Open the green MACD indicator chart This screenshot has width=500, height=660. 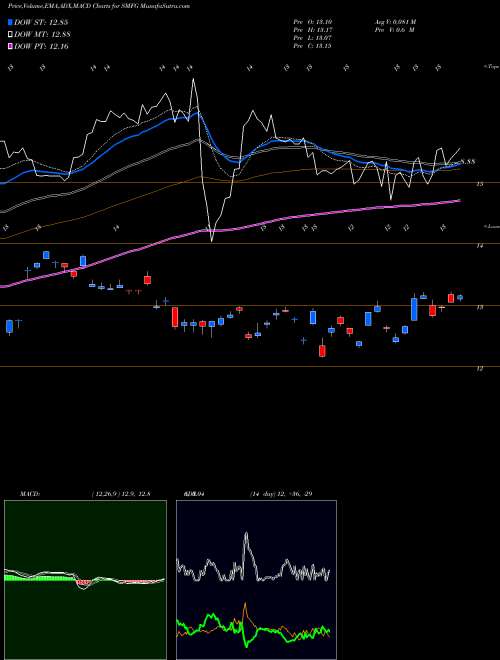(85, 580)
